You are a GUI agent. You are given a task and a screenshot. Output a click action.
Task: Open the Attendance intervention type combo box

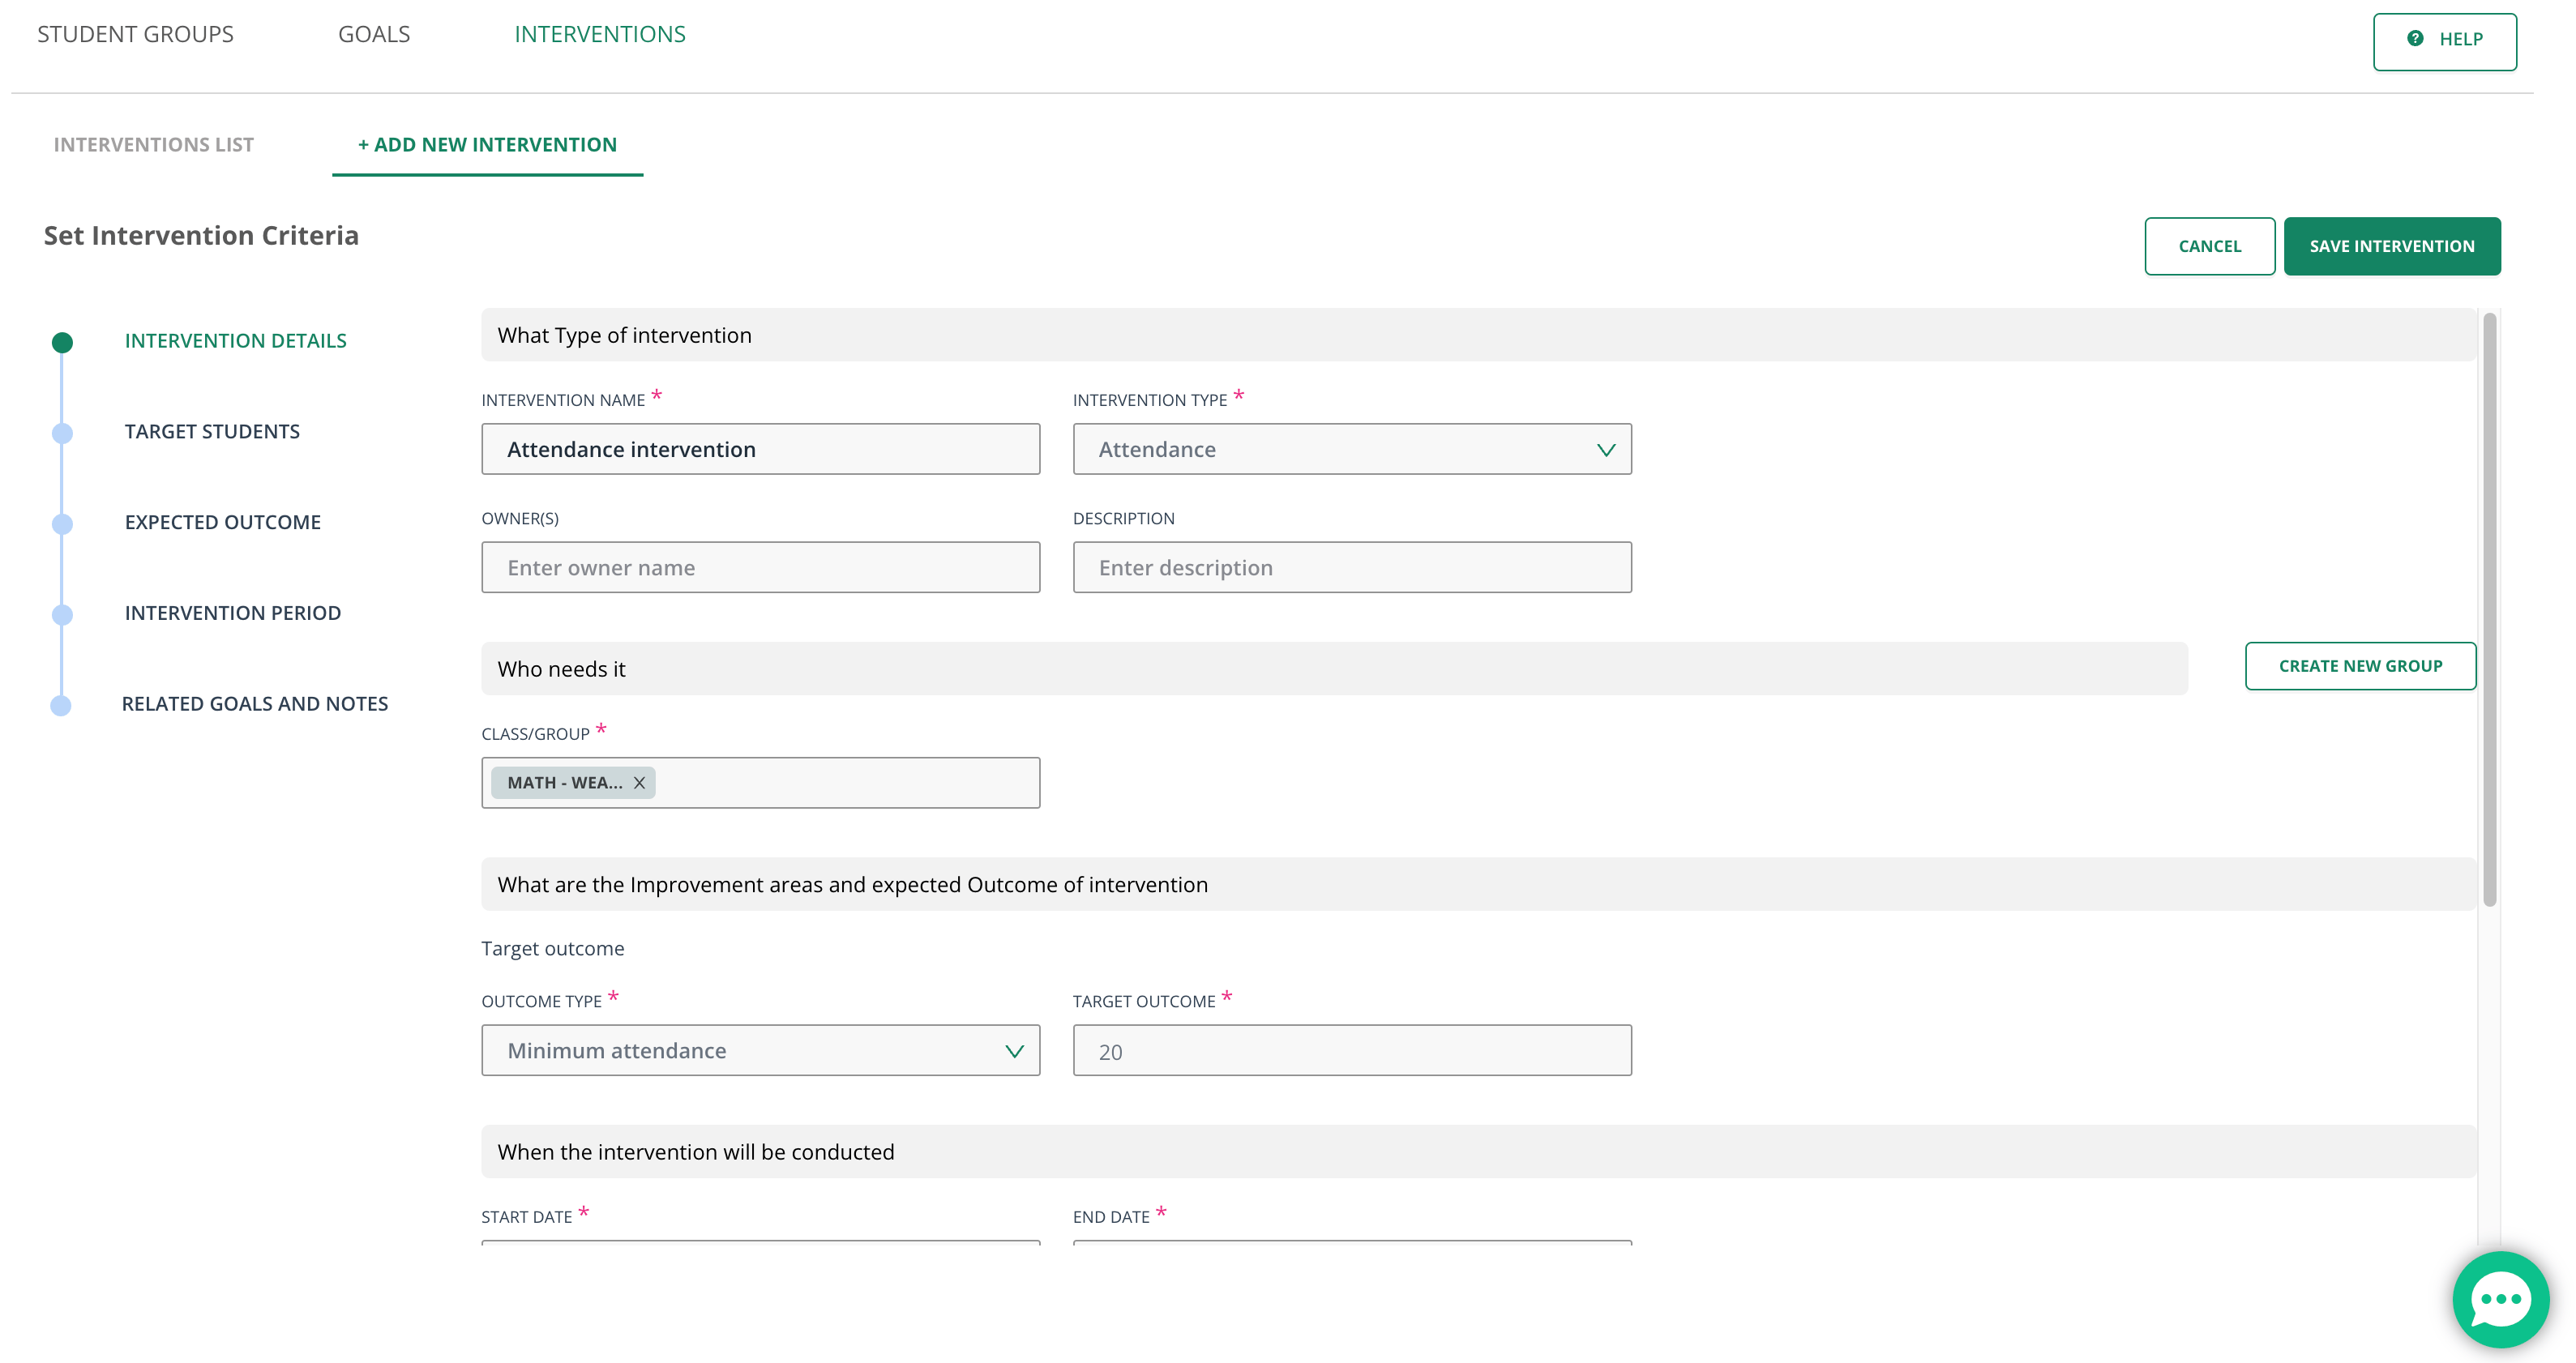click(x=1352, y=449)
